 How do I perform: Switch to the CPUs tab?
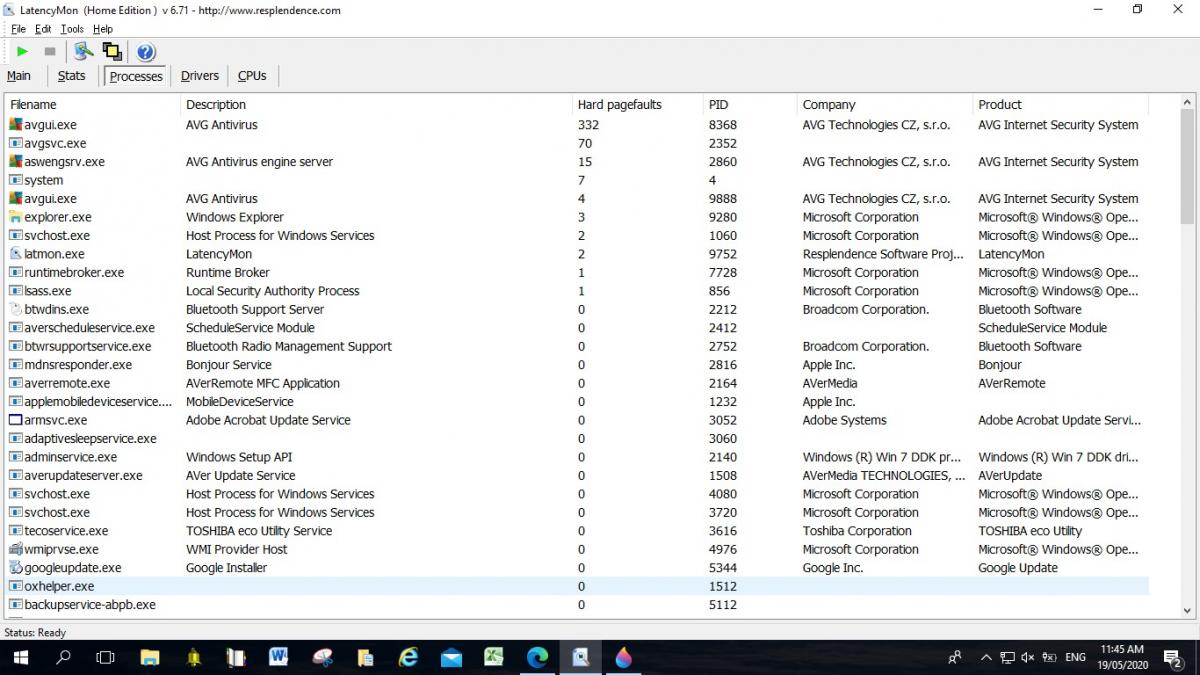pyautogui.click(x=252, y=76)
